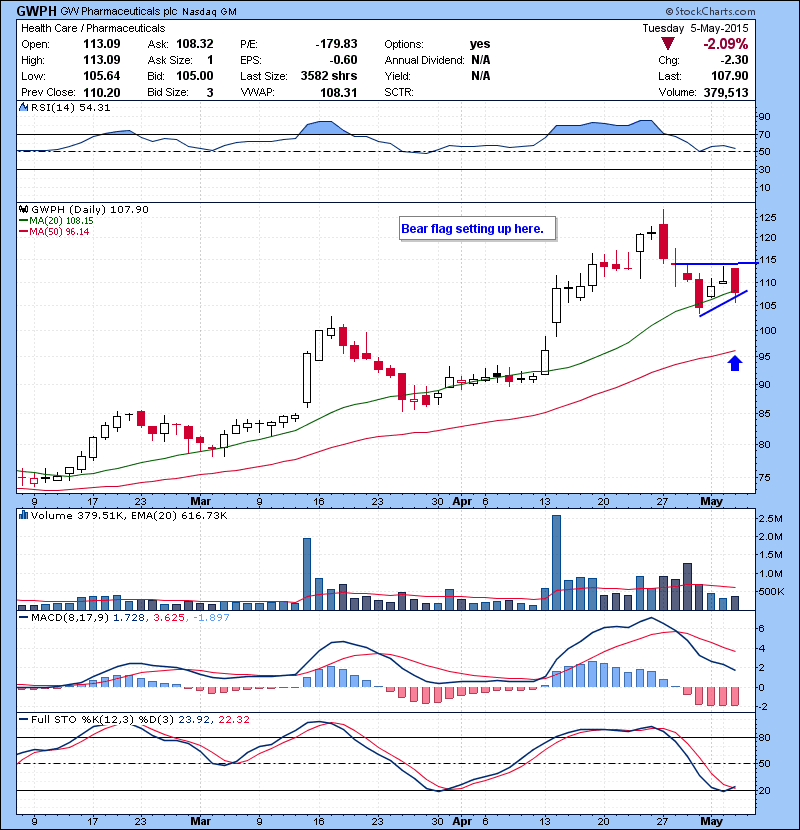Viewport: 800px width, 830px height.
Task: Click the GWPH Daily candlestick legend icon
Action: pos(23,210)
